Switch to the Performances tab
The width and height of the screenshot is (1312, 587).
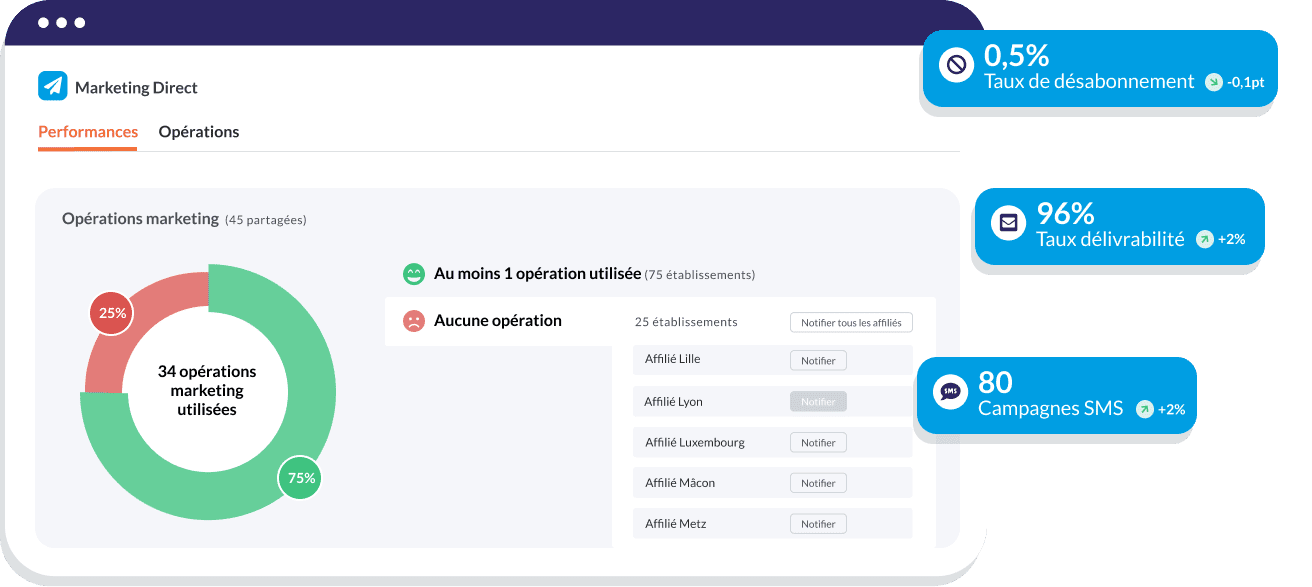(88, 132)
